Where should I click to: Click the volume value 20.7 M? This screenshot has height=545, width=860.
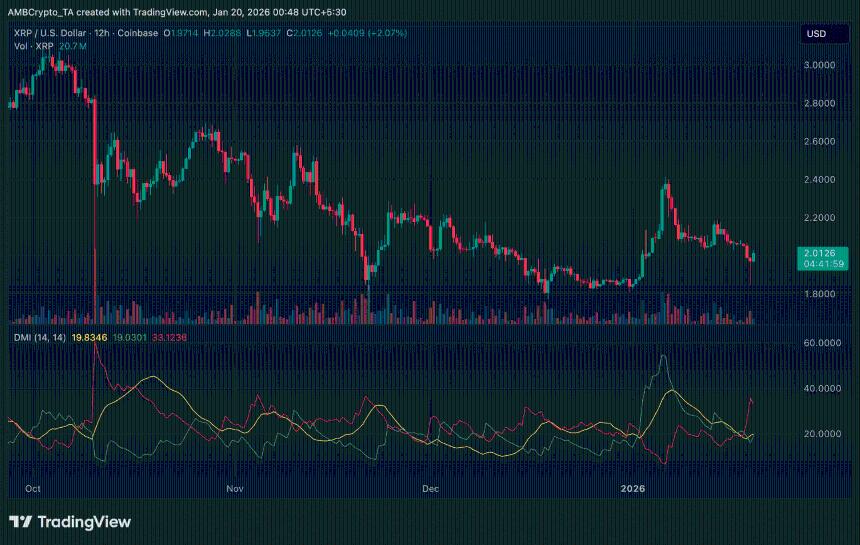coord(72,46)
